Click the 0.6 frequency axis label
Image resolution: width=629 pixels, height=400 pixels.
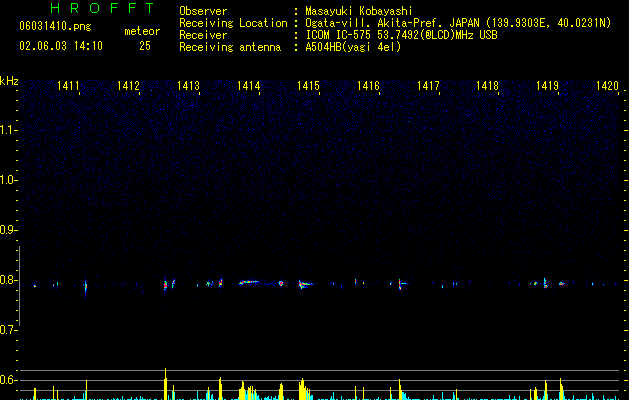[8, 380]
